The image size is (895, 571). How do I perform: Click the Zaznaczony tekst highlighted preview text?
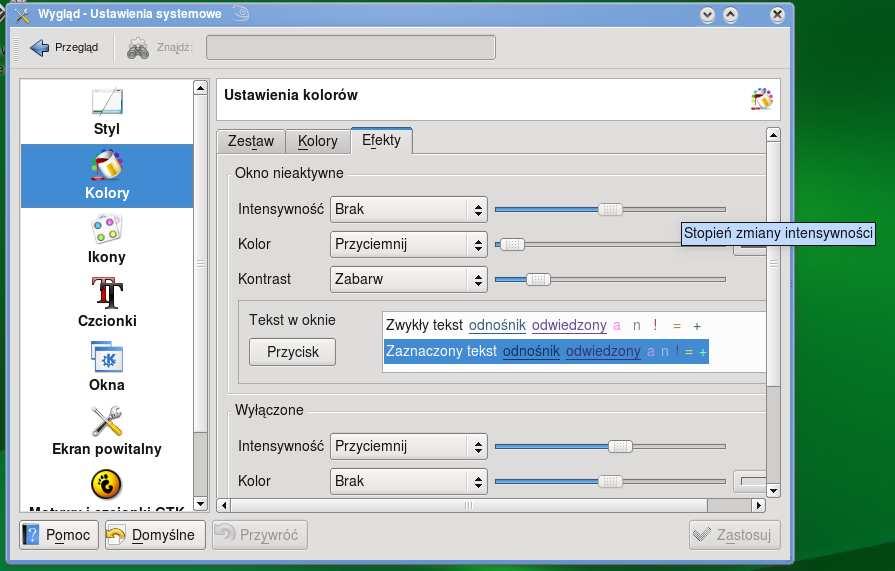tap(441, 351)
